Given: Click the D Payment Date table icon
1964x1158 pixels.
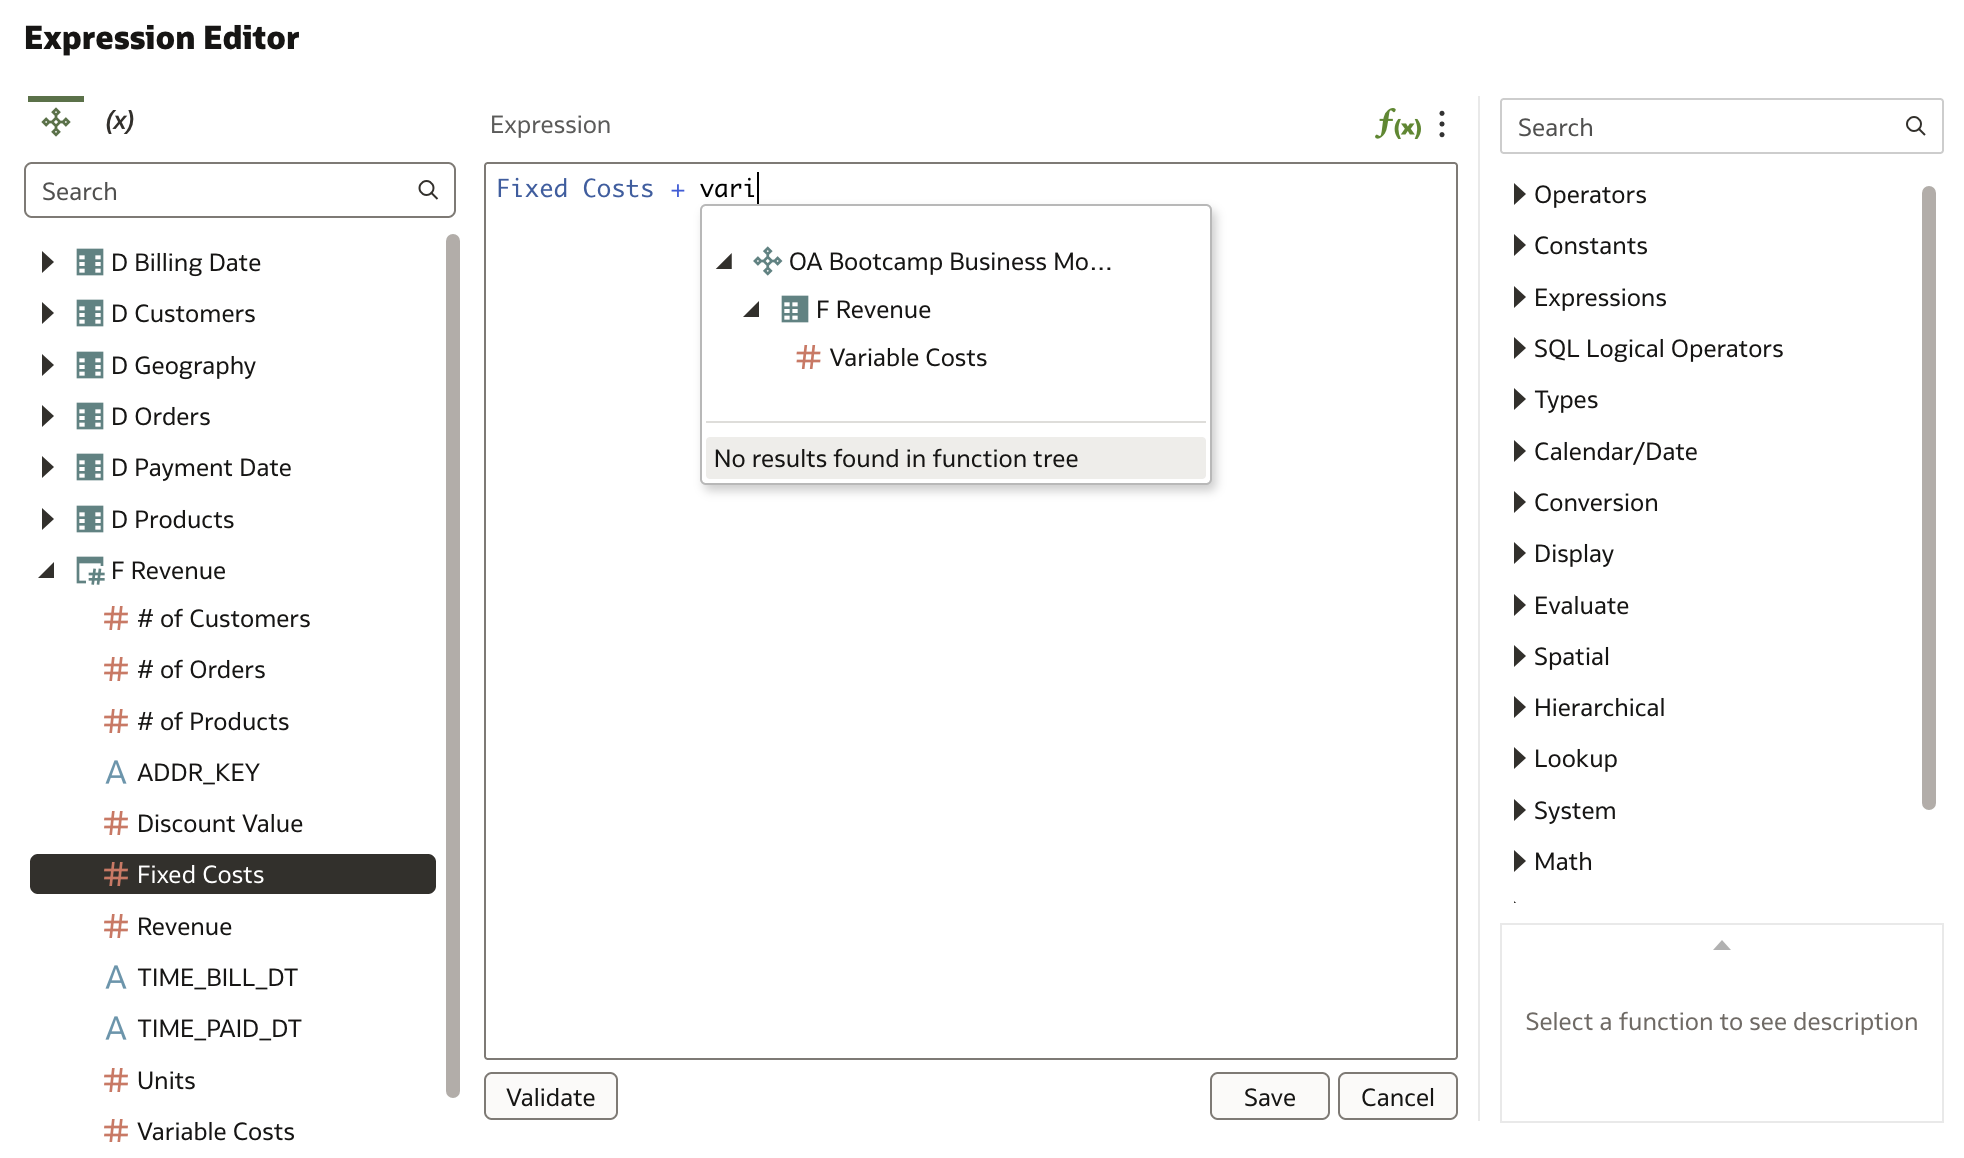Looking at the screenshot, I should point(90,467).
